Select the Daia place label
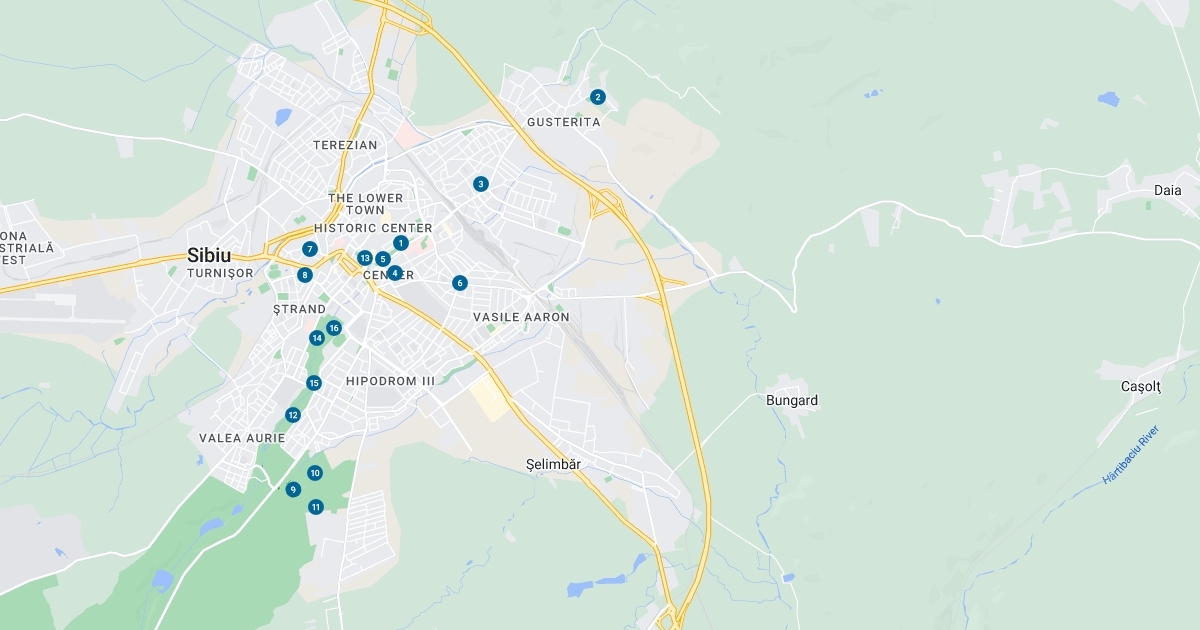The width and height of the screenshot is (1200, 630). [x=1167, y=190]
